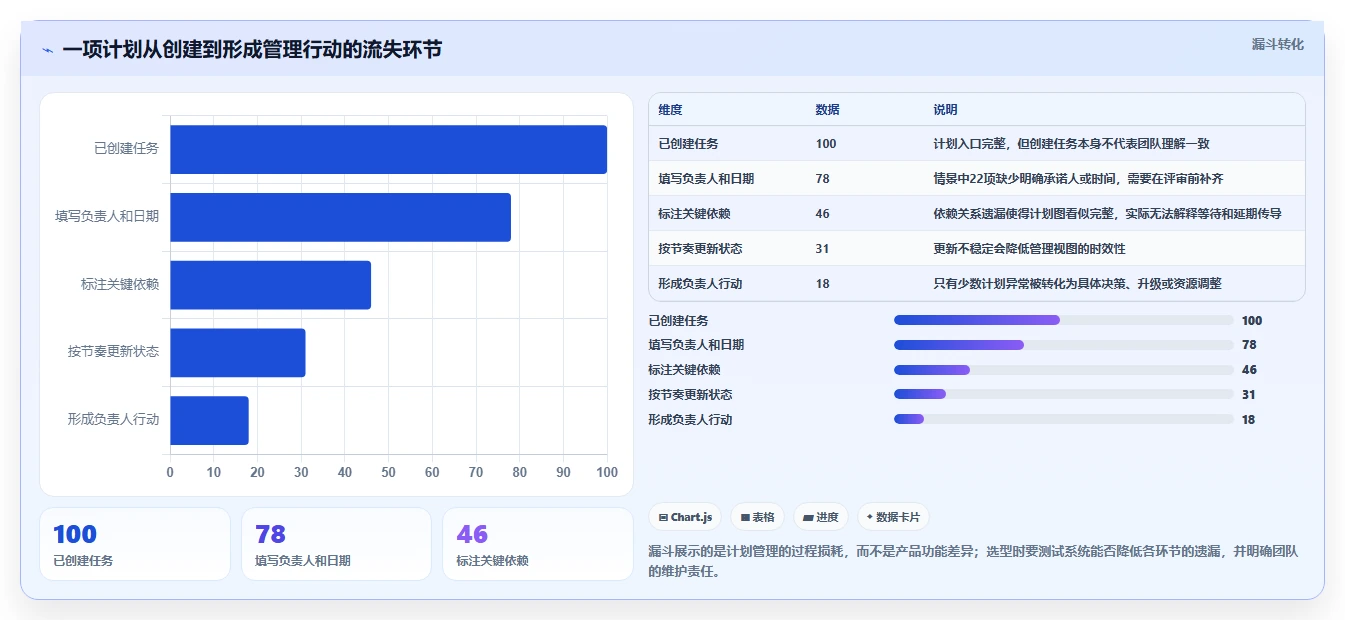Click table cell 填写负责人和日期 in 维度 column
The width and height of the screenshot is (1345, 620).
pyautogui.click(x=706, y=179)
